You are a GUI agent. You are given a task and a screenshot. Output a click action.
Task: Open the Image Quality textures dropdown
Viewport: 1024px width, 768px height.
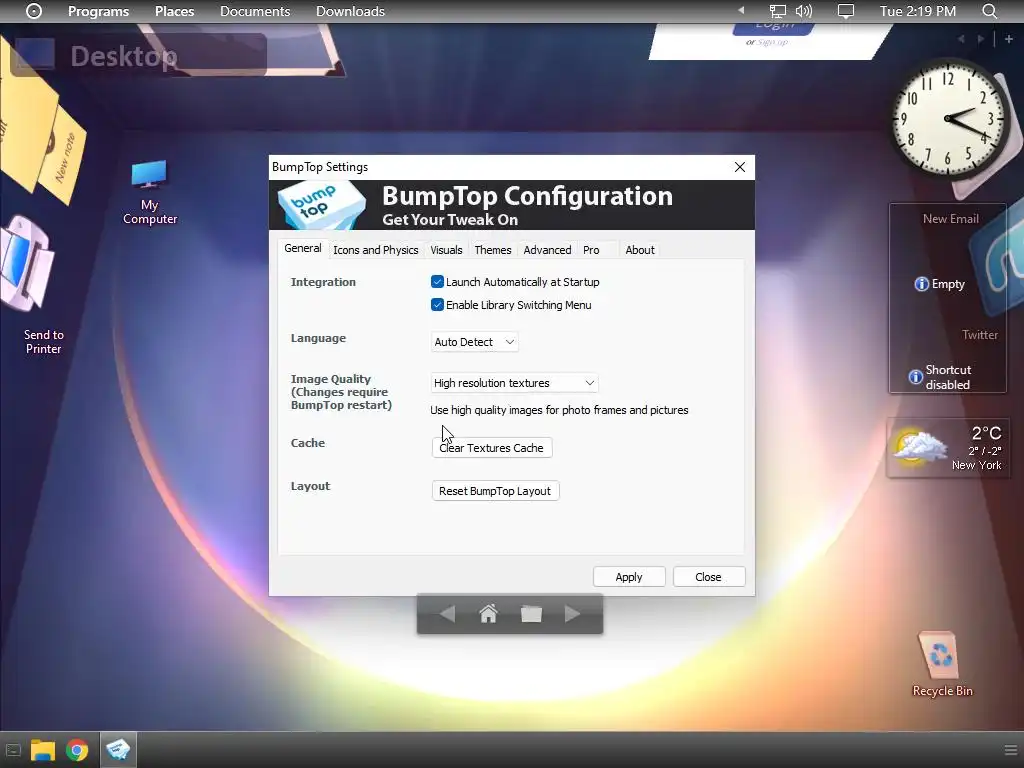point(514,383)
